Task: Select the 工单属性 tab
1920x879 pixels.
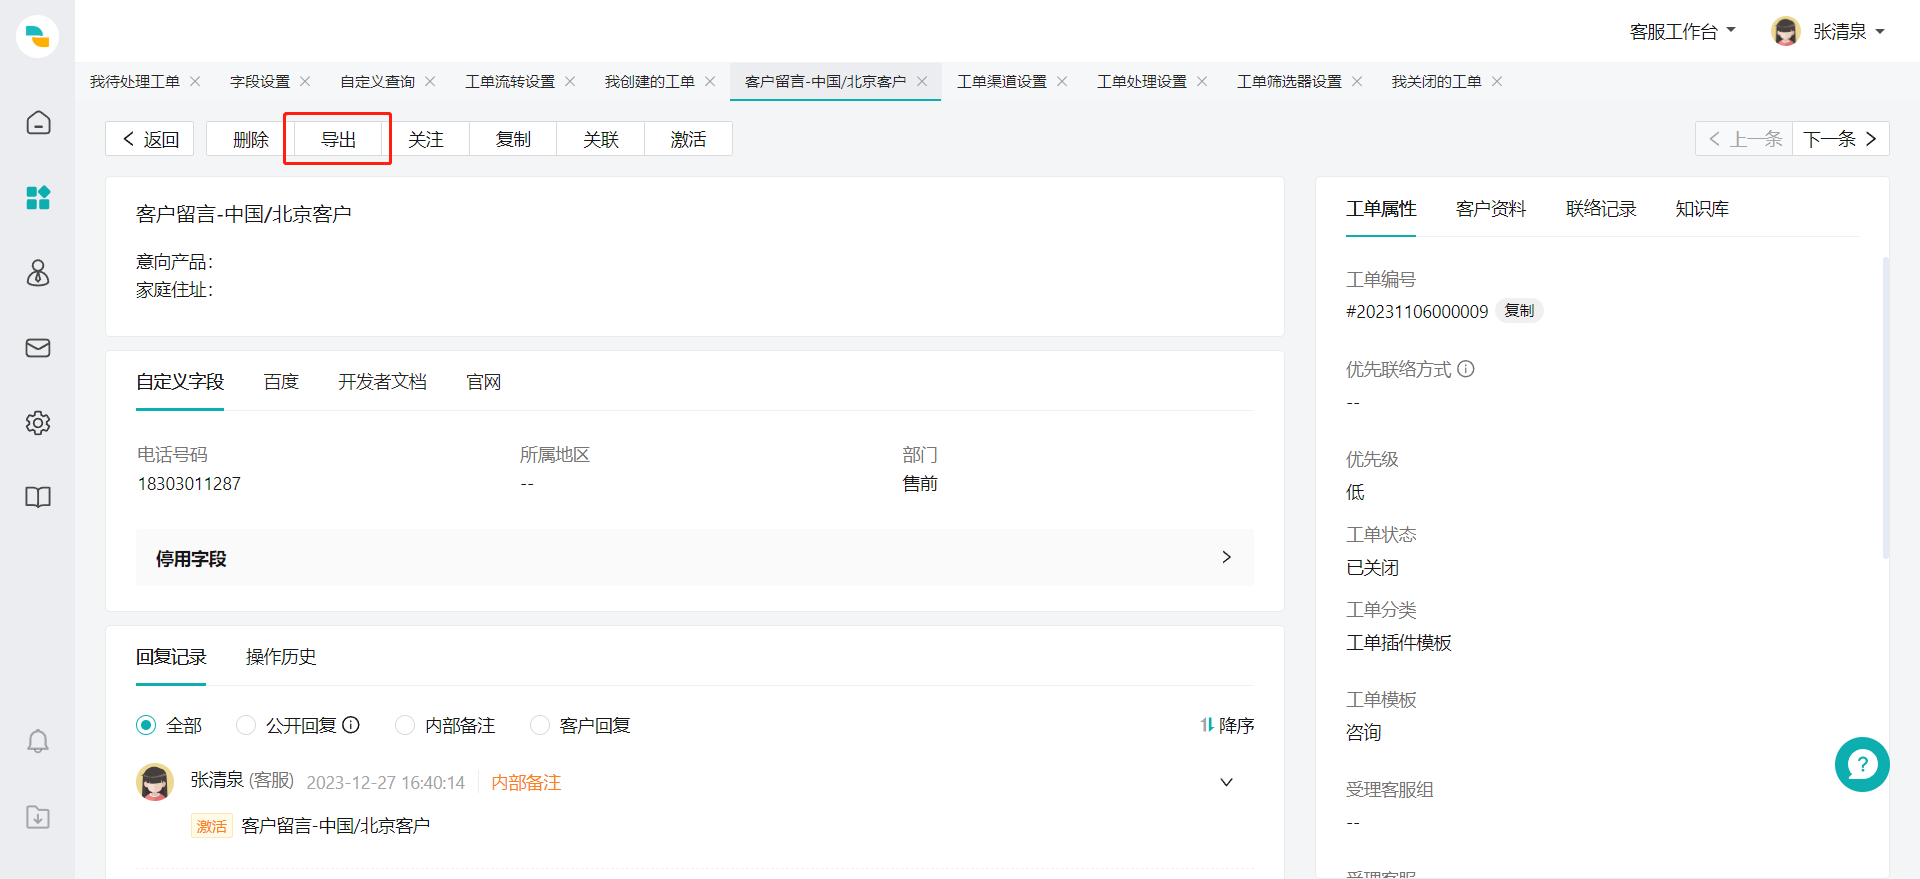Action: point(1381,209)
